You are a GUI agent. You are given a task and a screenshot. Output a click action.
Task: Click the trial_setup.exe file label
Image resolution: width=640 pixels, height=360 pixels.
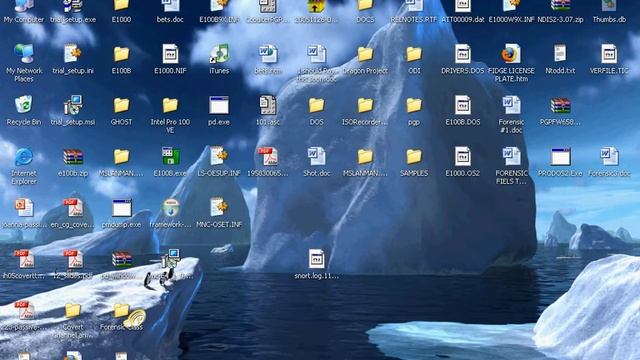pyautogui.click(x=73, y=19)
